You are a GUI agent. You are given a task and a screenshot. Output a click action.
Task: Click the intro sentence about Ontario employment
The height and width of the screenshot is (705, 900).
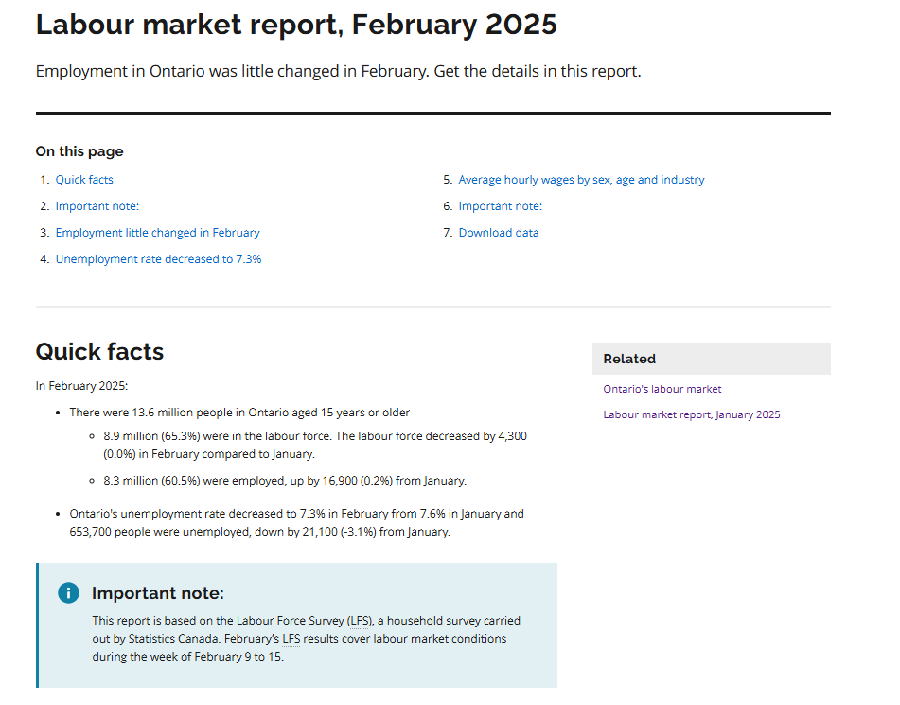click(x=338, y=72)
